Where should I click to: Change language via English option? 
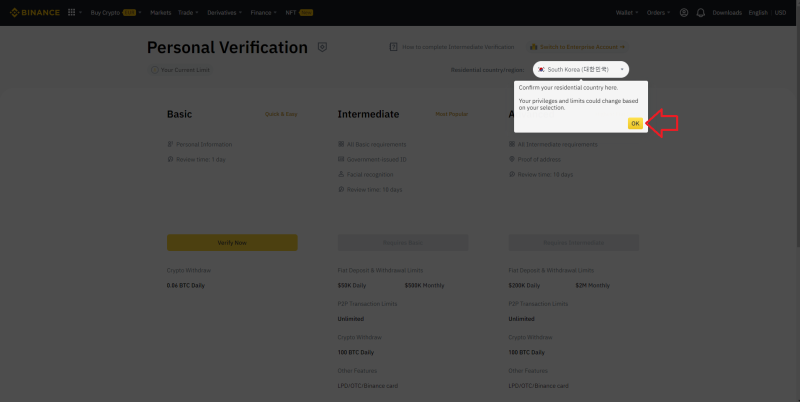(758, 13)
